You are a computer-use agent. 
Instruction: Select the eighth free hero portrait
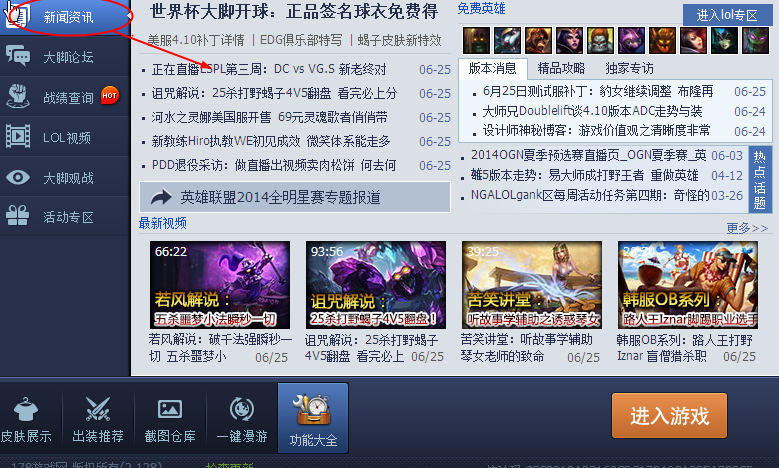[694, 40]
